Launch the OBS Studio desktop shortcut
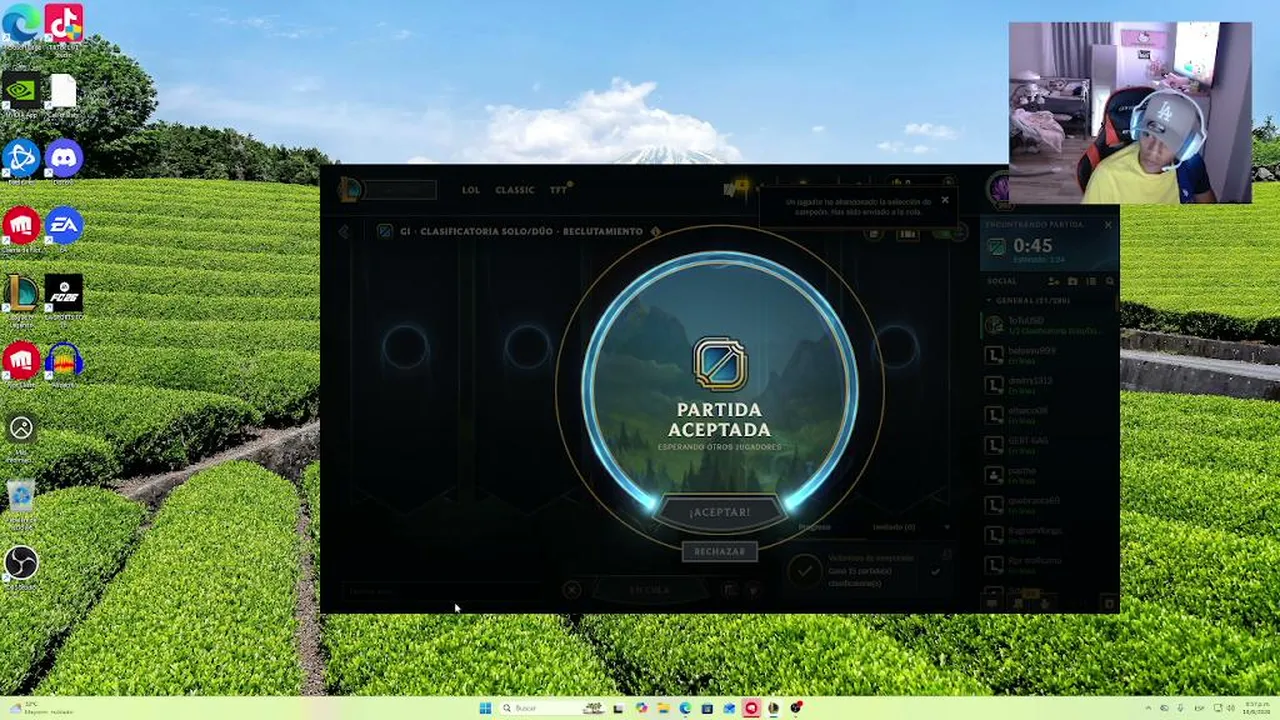This screenshot has width=1280, height=720. coord(21,566)
